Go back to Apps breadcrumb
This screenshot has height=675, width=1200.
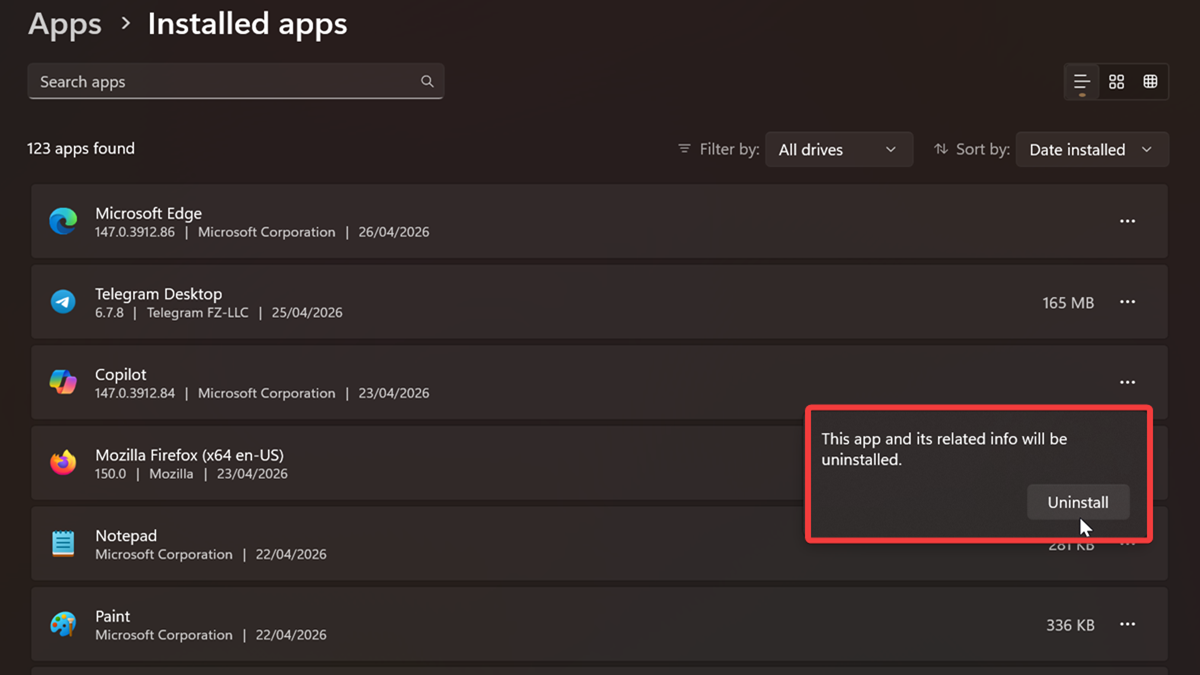pyautogui.click(x=65, y=25)
